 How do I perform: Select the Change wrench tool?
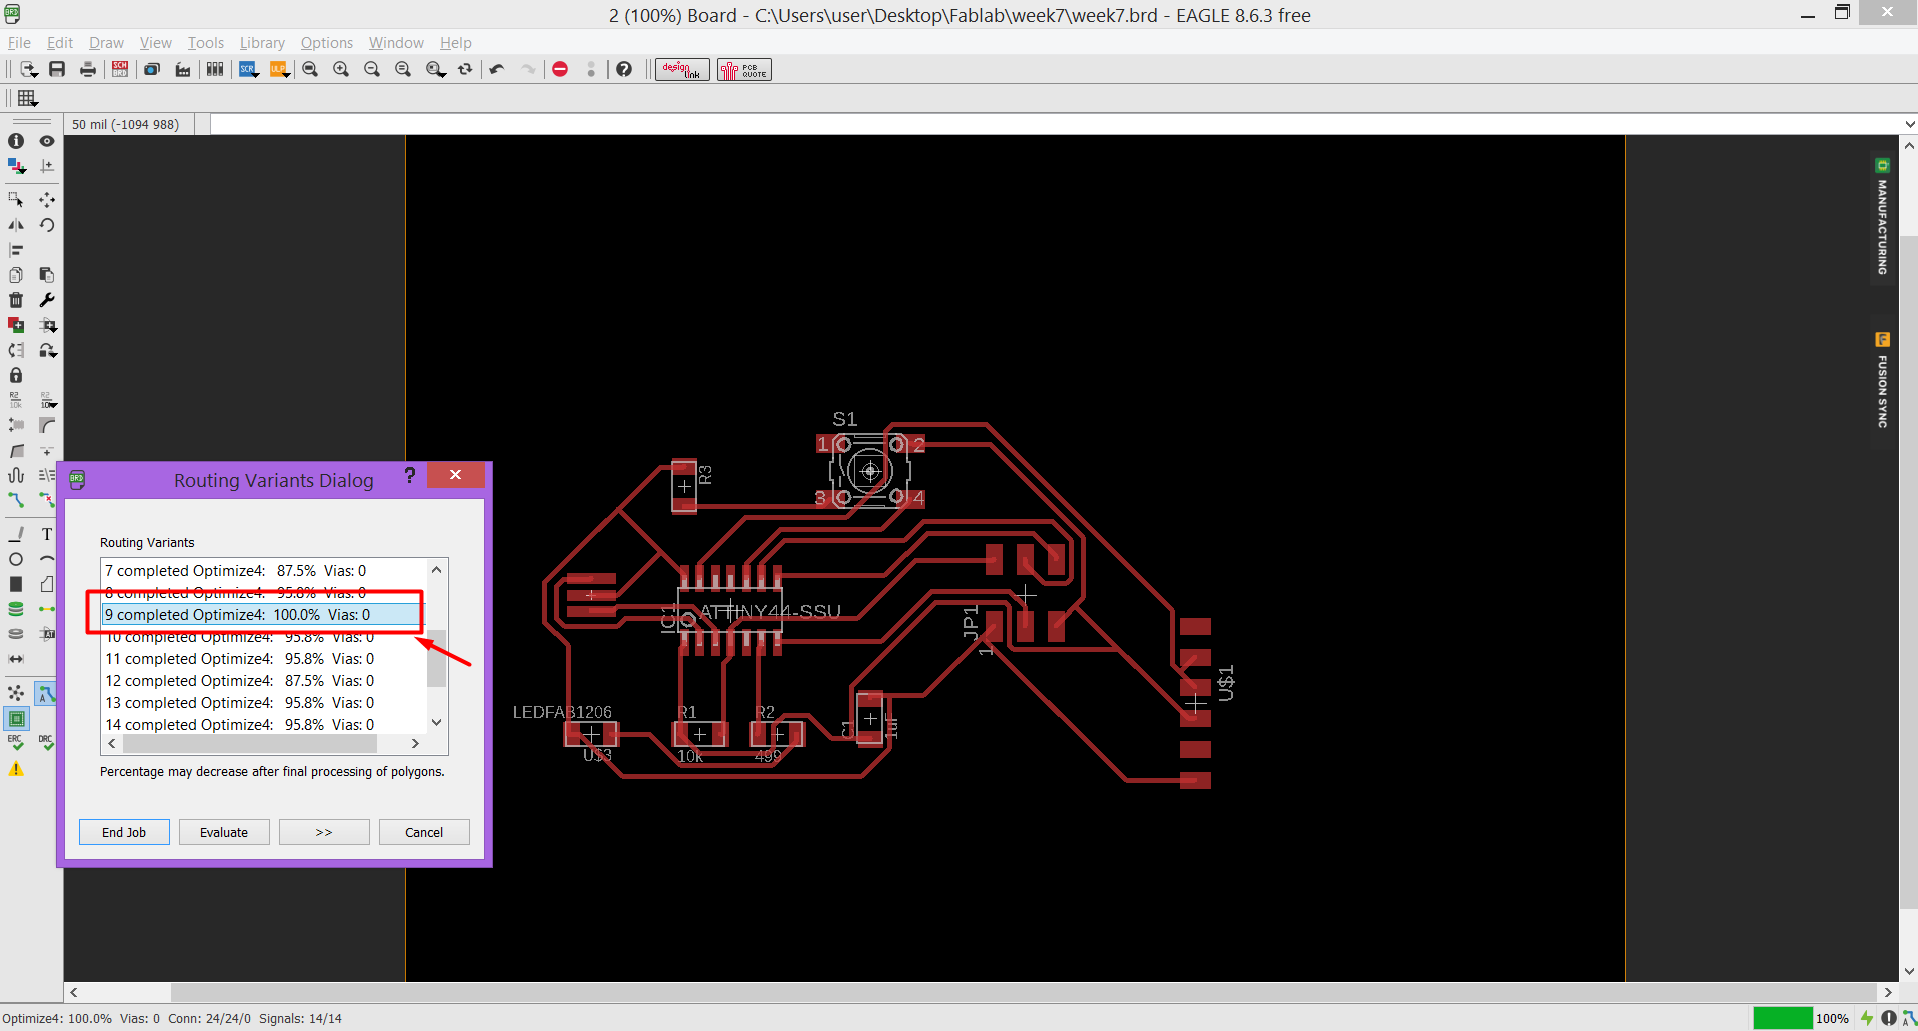tap(47, 300)
